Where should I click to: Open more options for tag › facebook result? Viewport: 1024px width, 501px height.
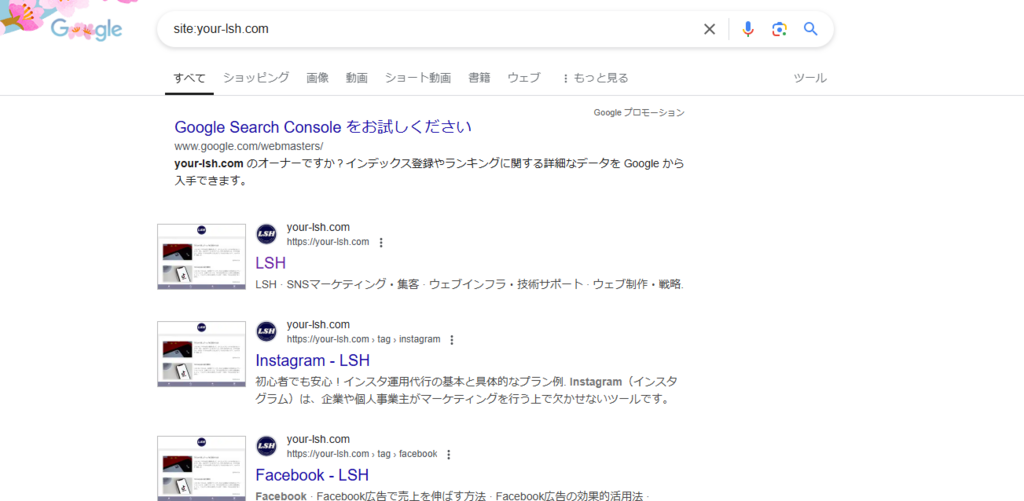tap(449, 454)
